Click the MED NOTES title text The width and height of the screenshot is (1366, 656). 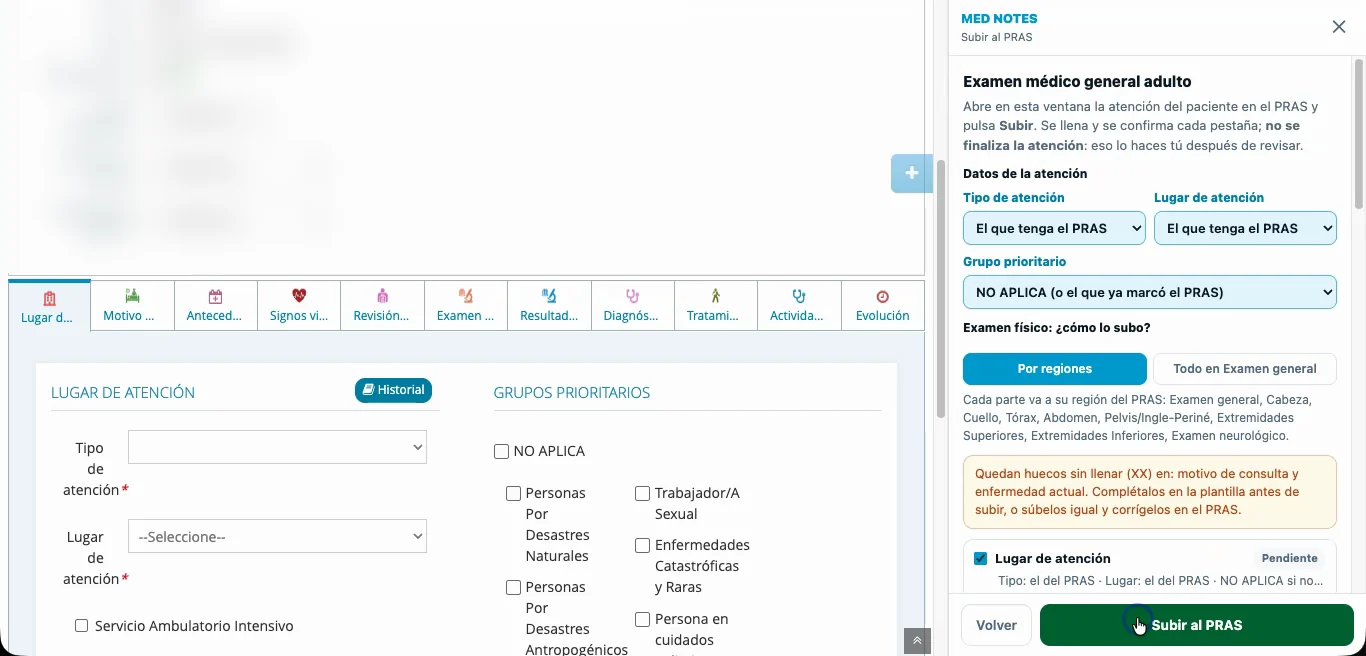[x=999, y=18]
